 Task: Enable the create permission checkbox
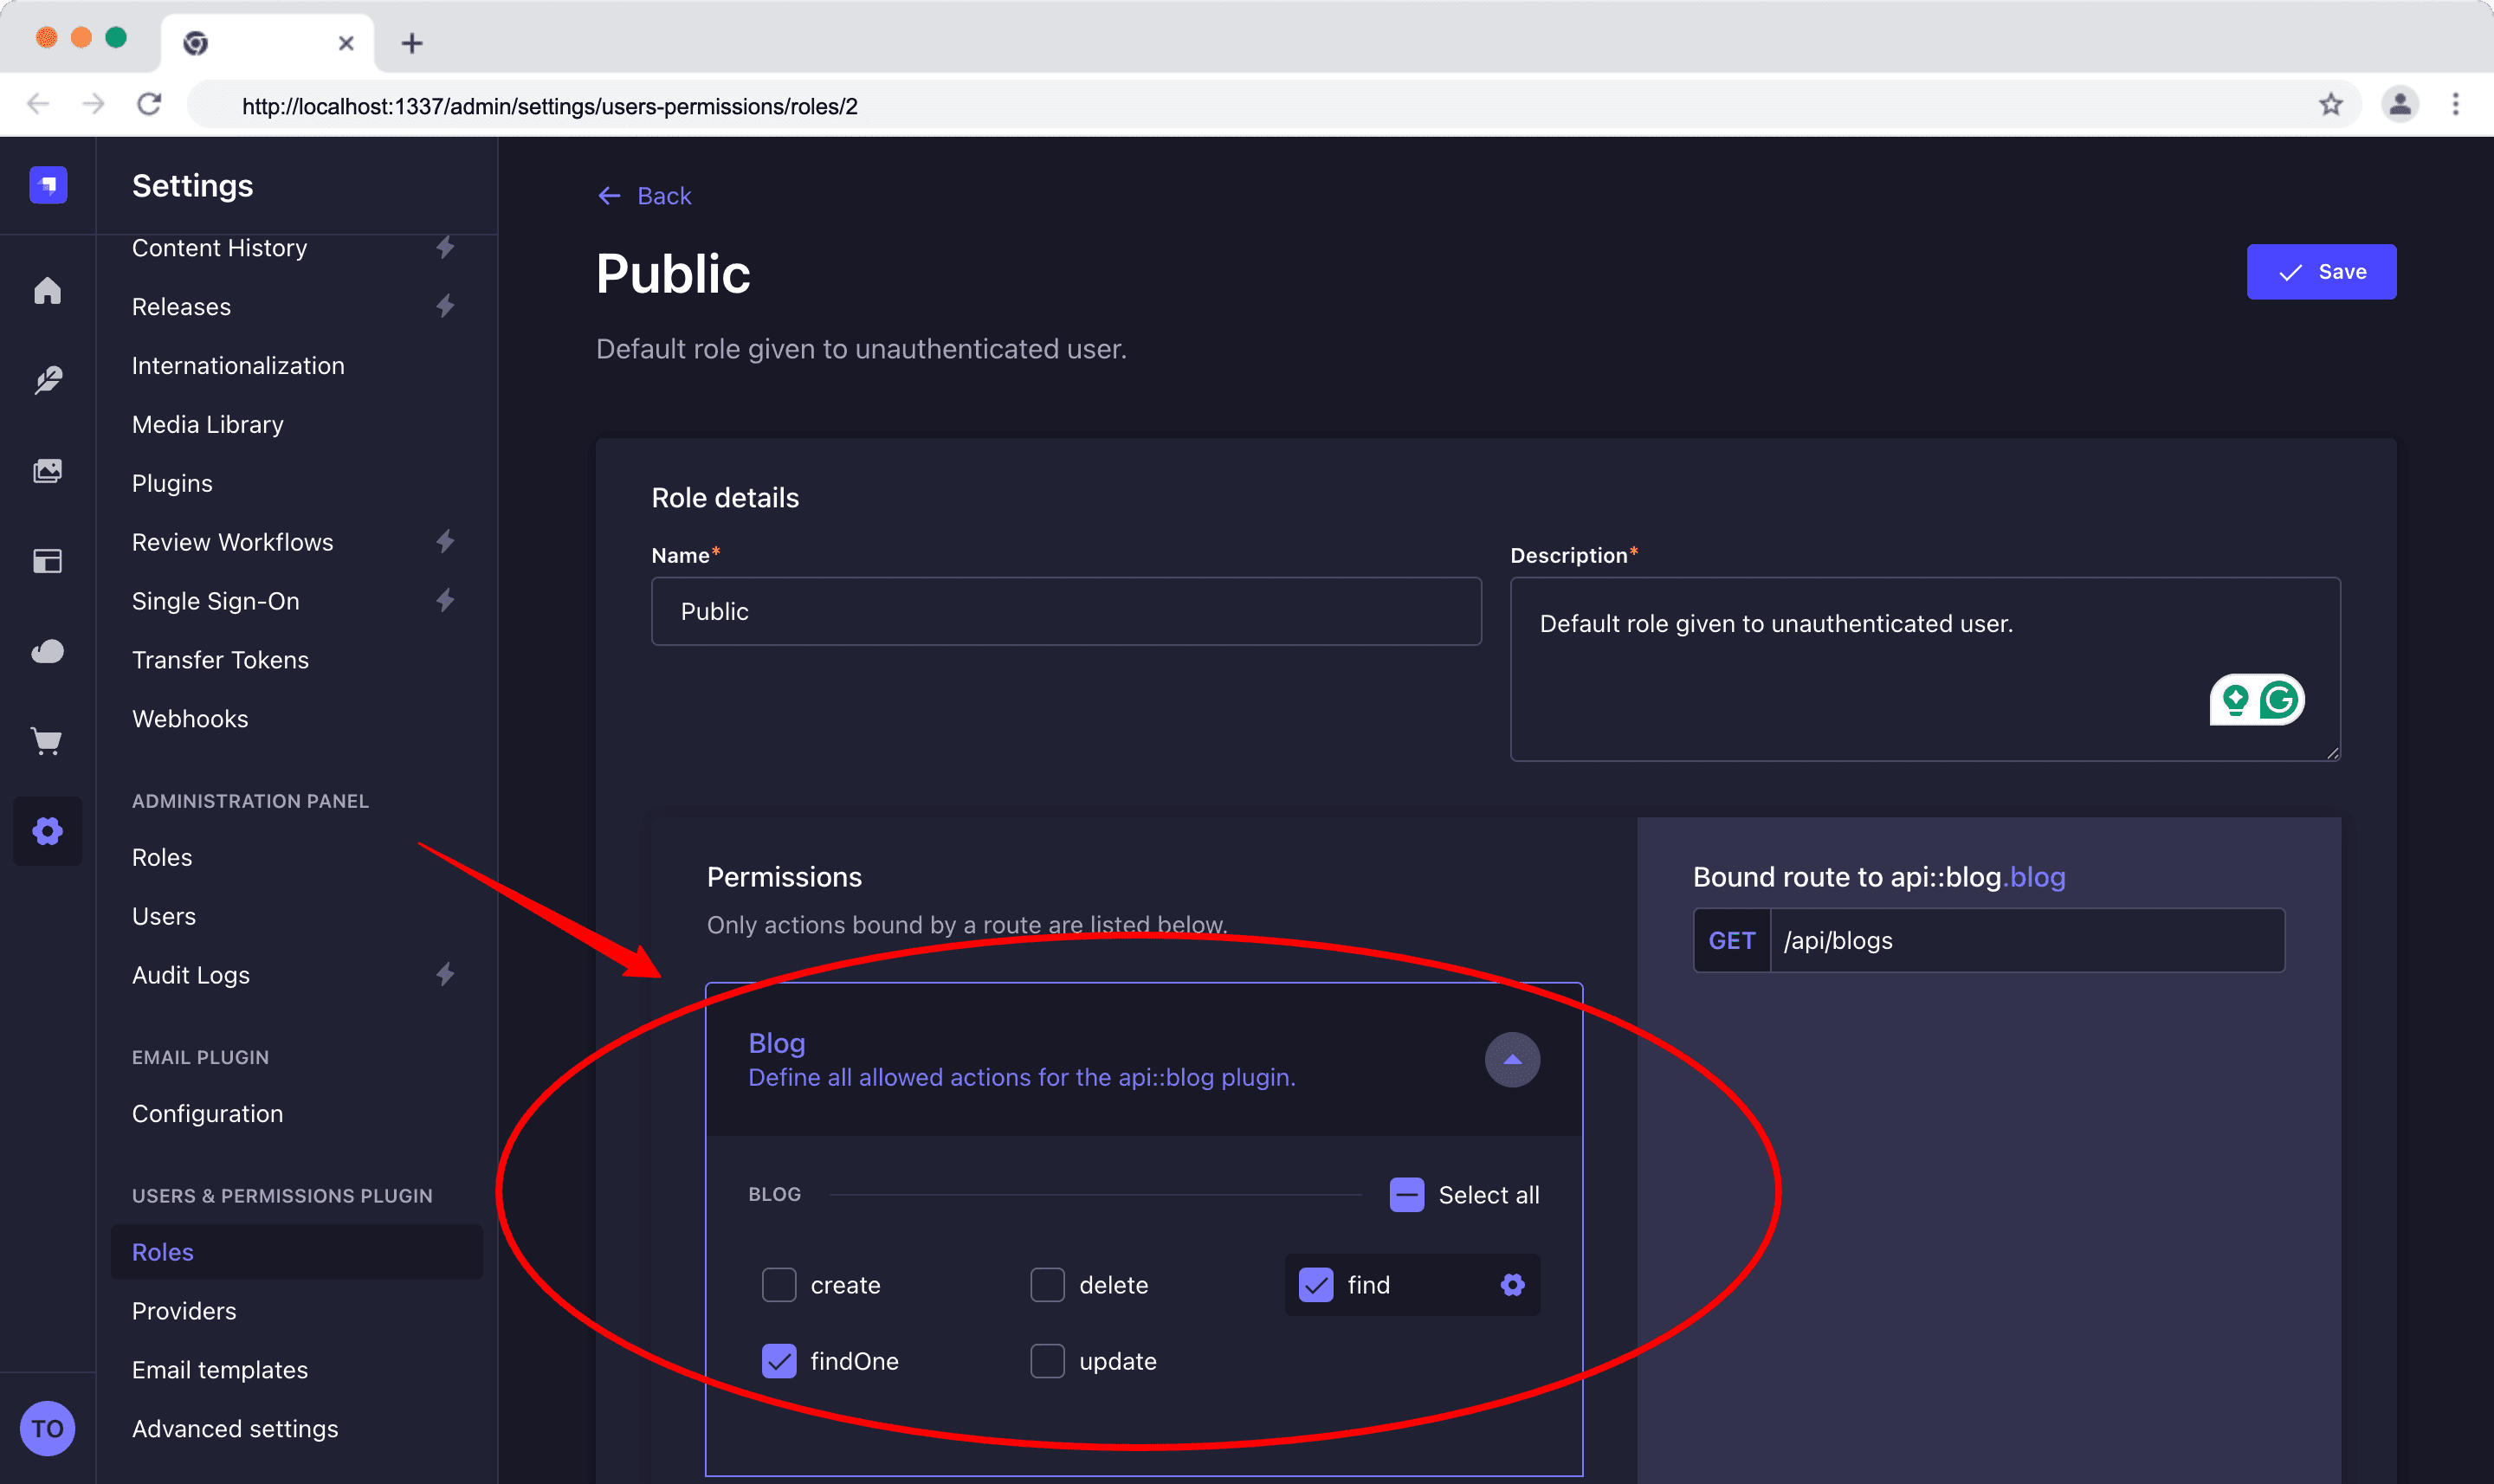(x=779, y=1285)
